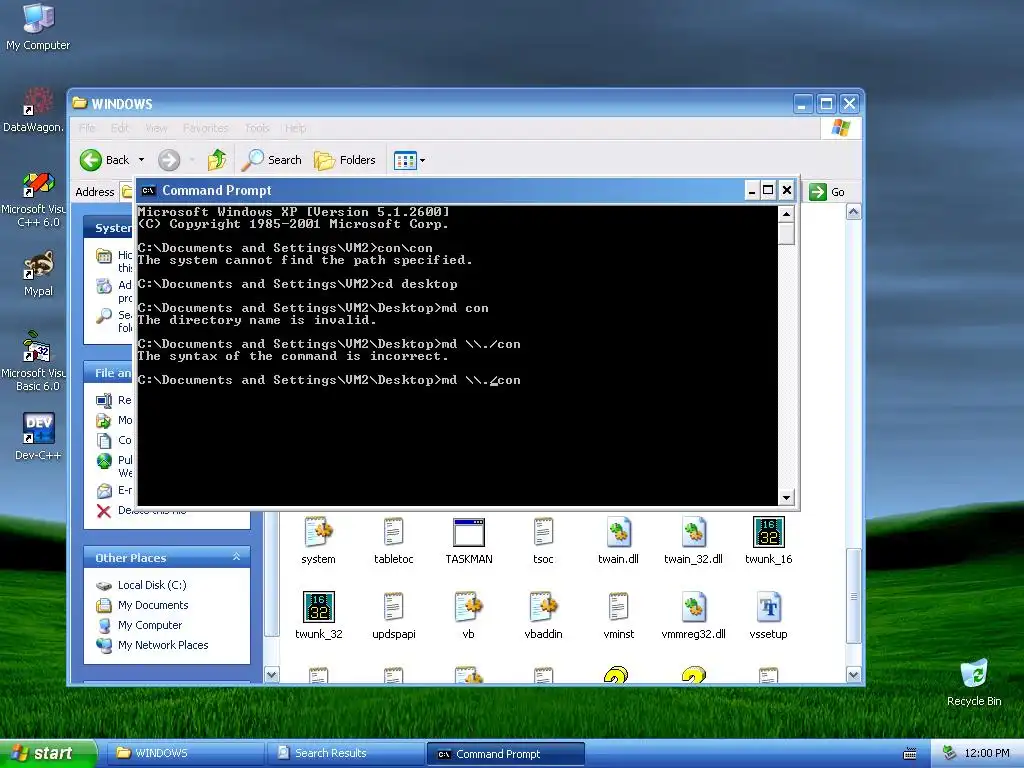Open Microsoft Visual Basic 6.0 shortcut
This screenshot has width=1024, height=768.
pos(36,362)
